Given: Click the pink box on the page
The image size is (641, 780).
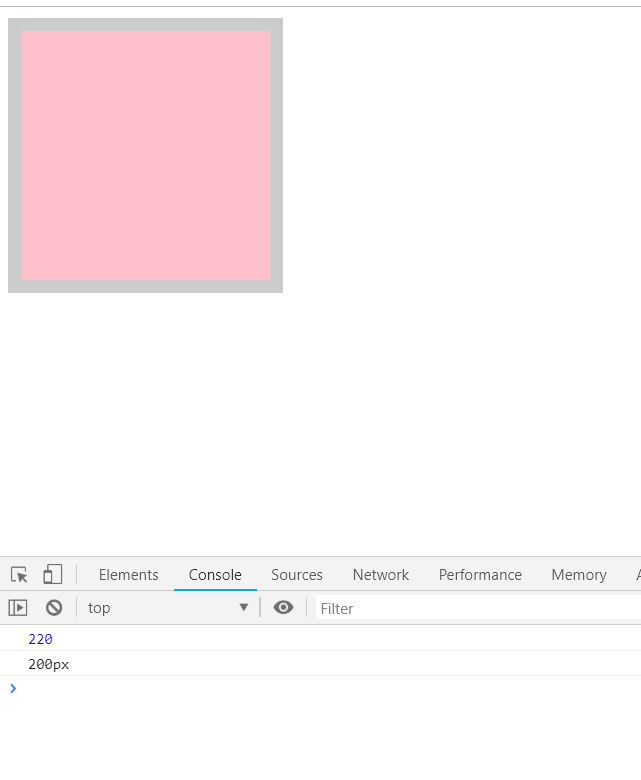Looking at the screenshot, I should point(146,155).
